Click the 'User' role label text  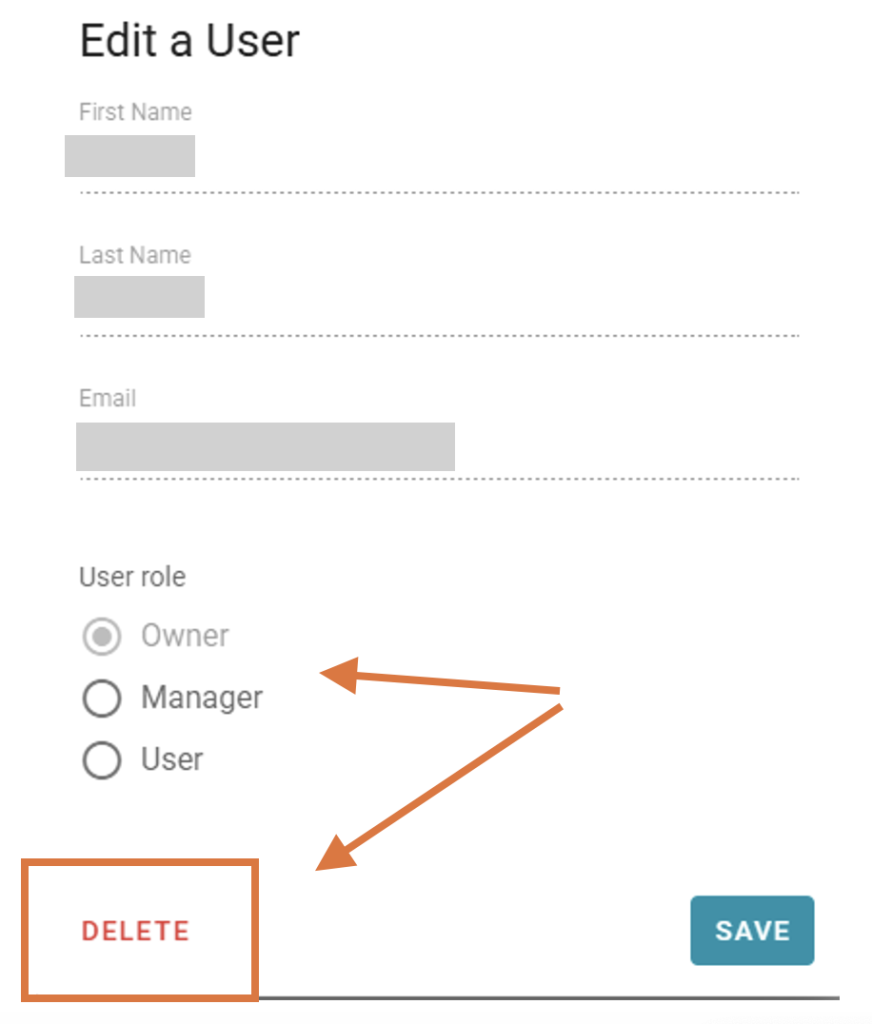[172, 760]
